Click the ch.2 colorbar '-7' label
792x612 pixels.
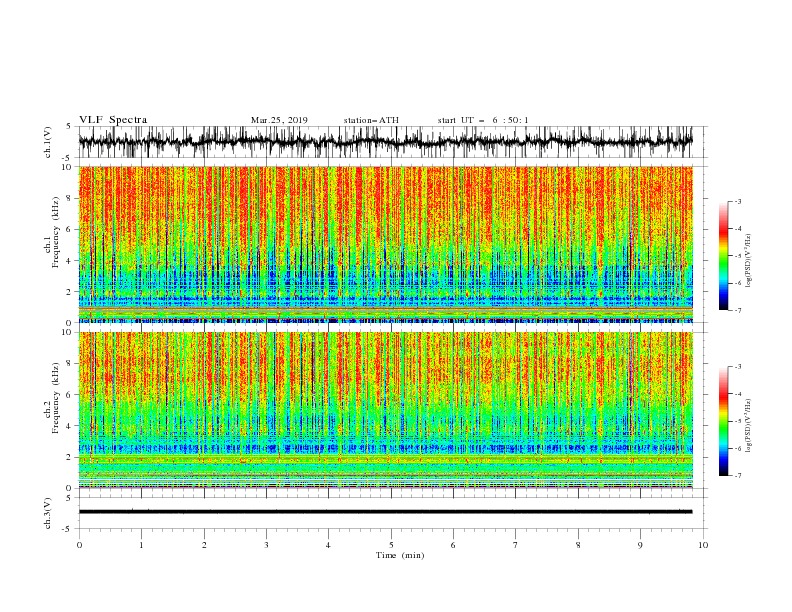click(737, 476)
